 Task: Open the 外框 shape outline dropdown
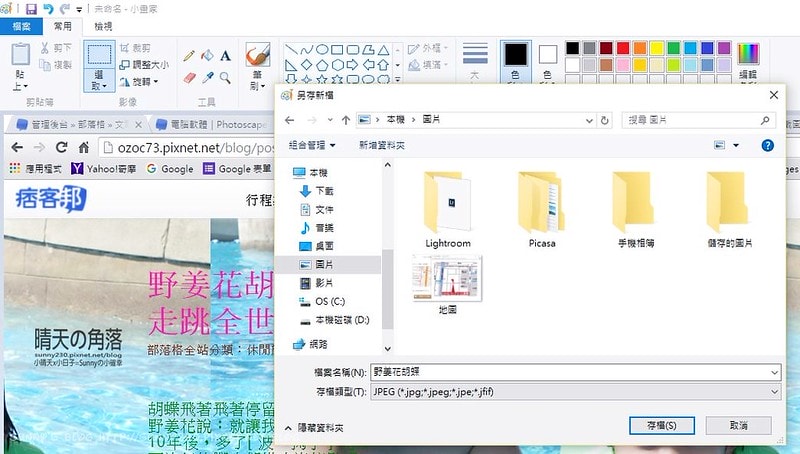point(428,48)
